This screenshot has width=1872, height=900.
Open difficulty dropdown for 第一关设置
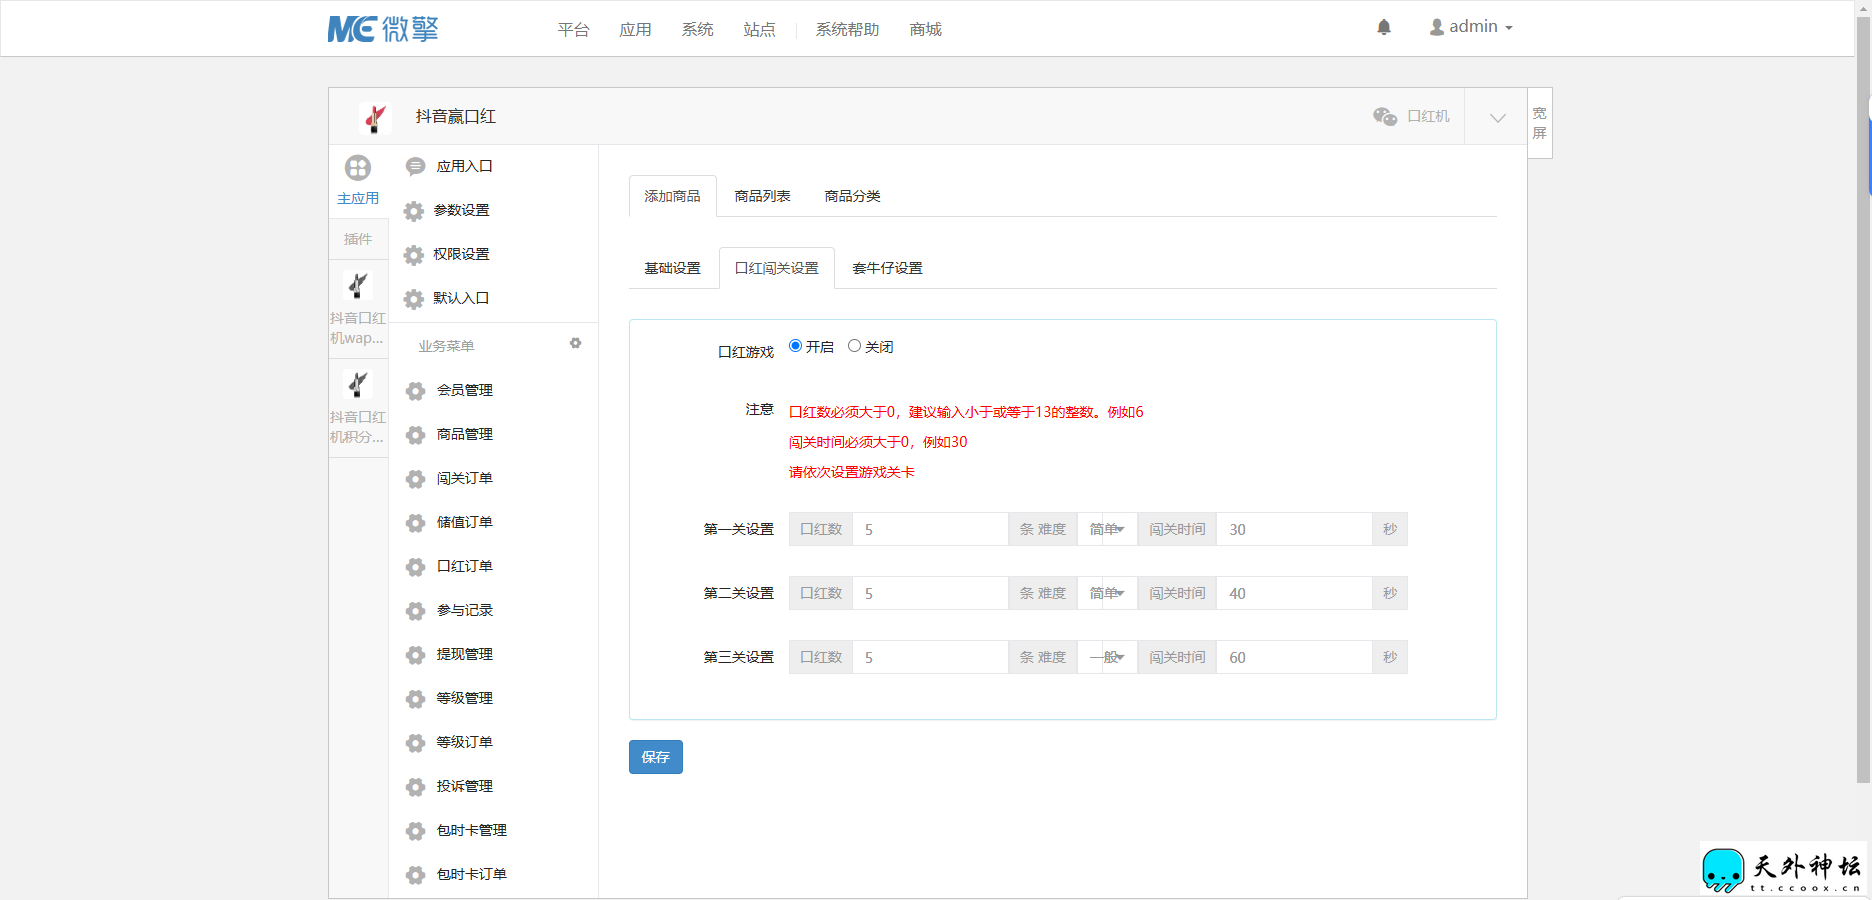pyautogui.click(x=1107, y=530)
